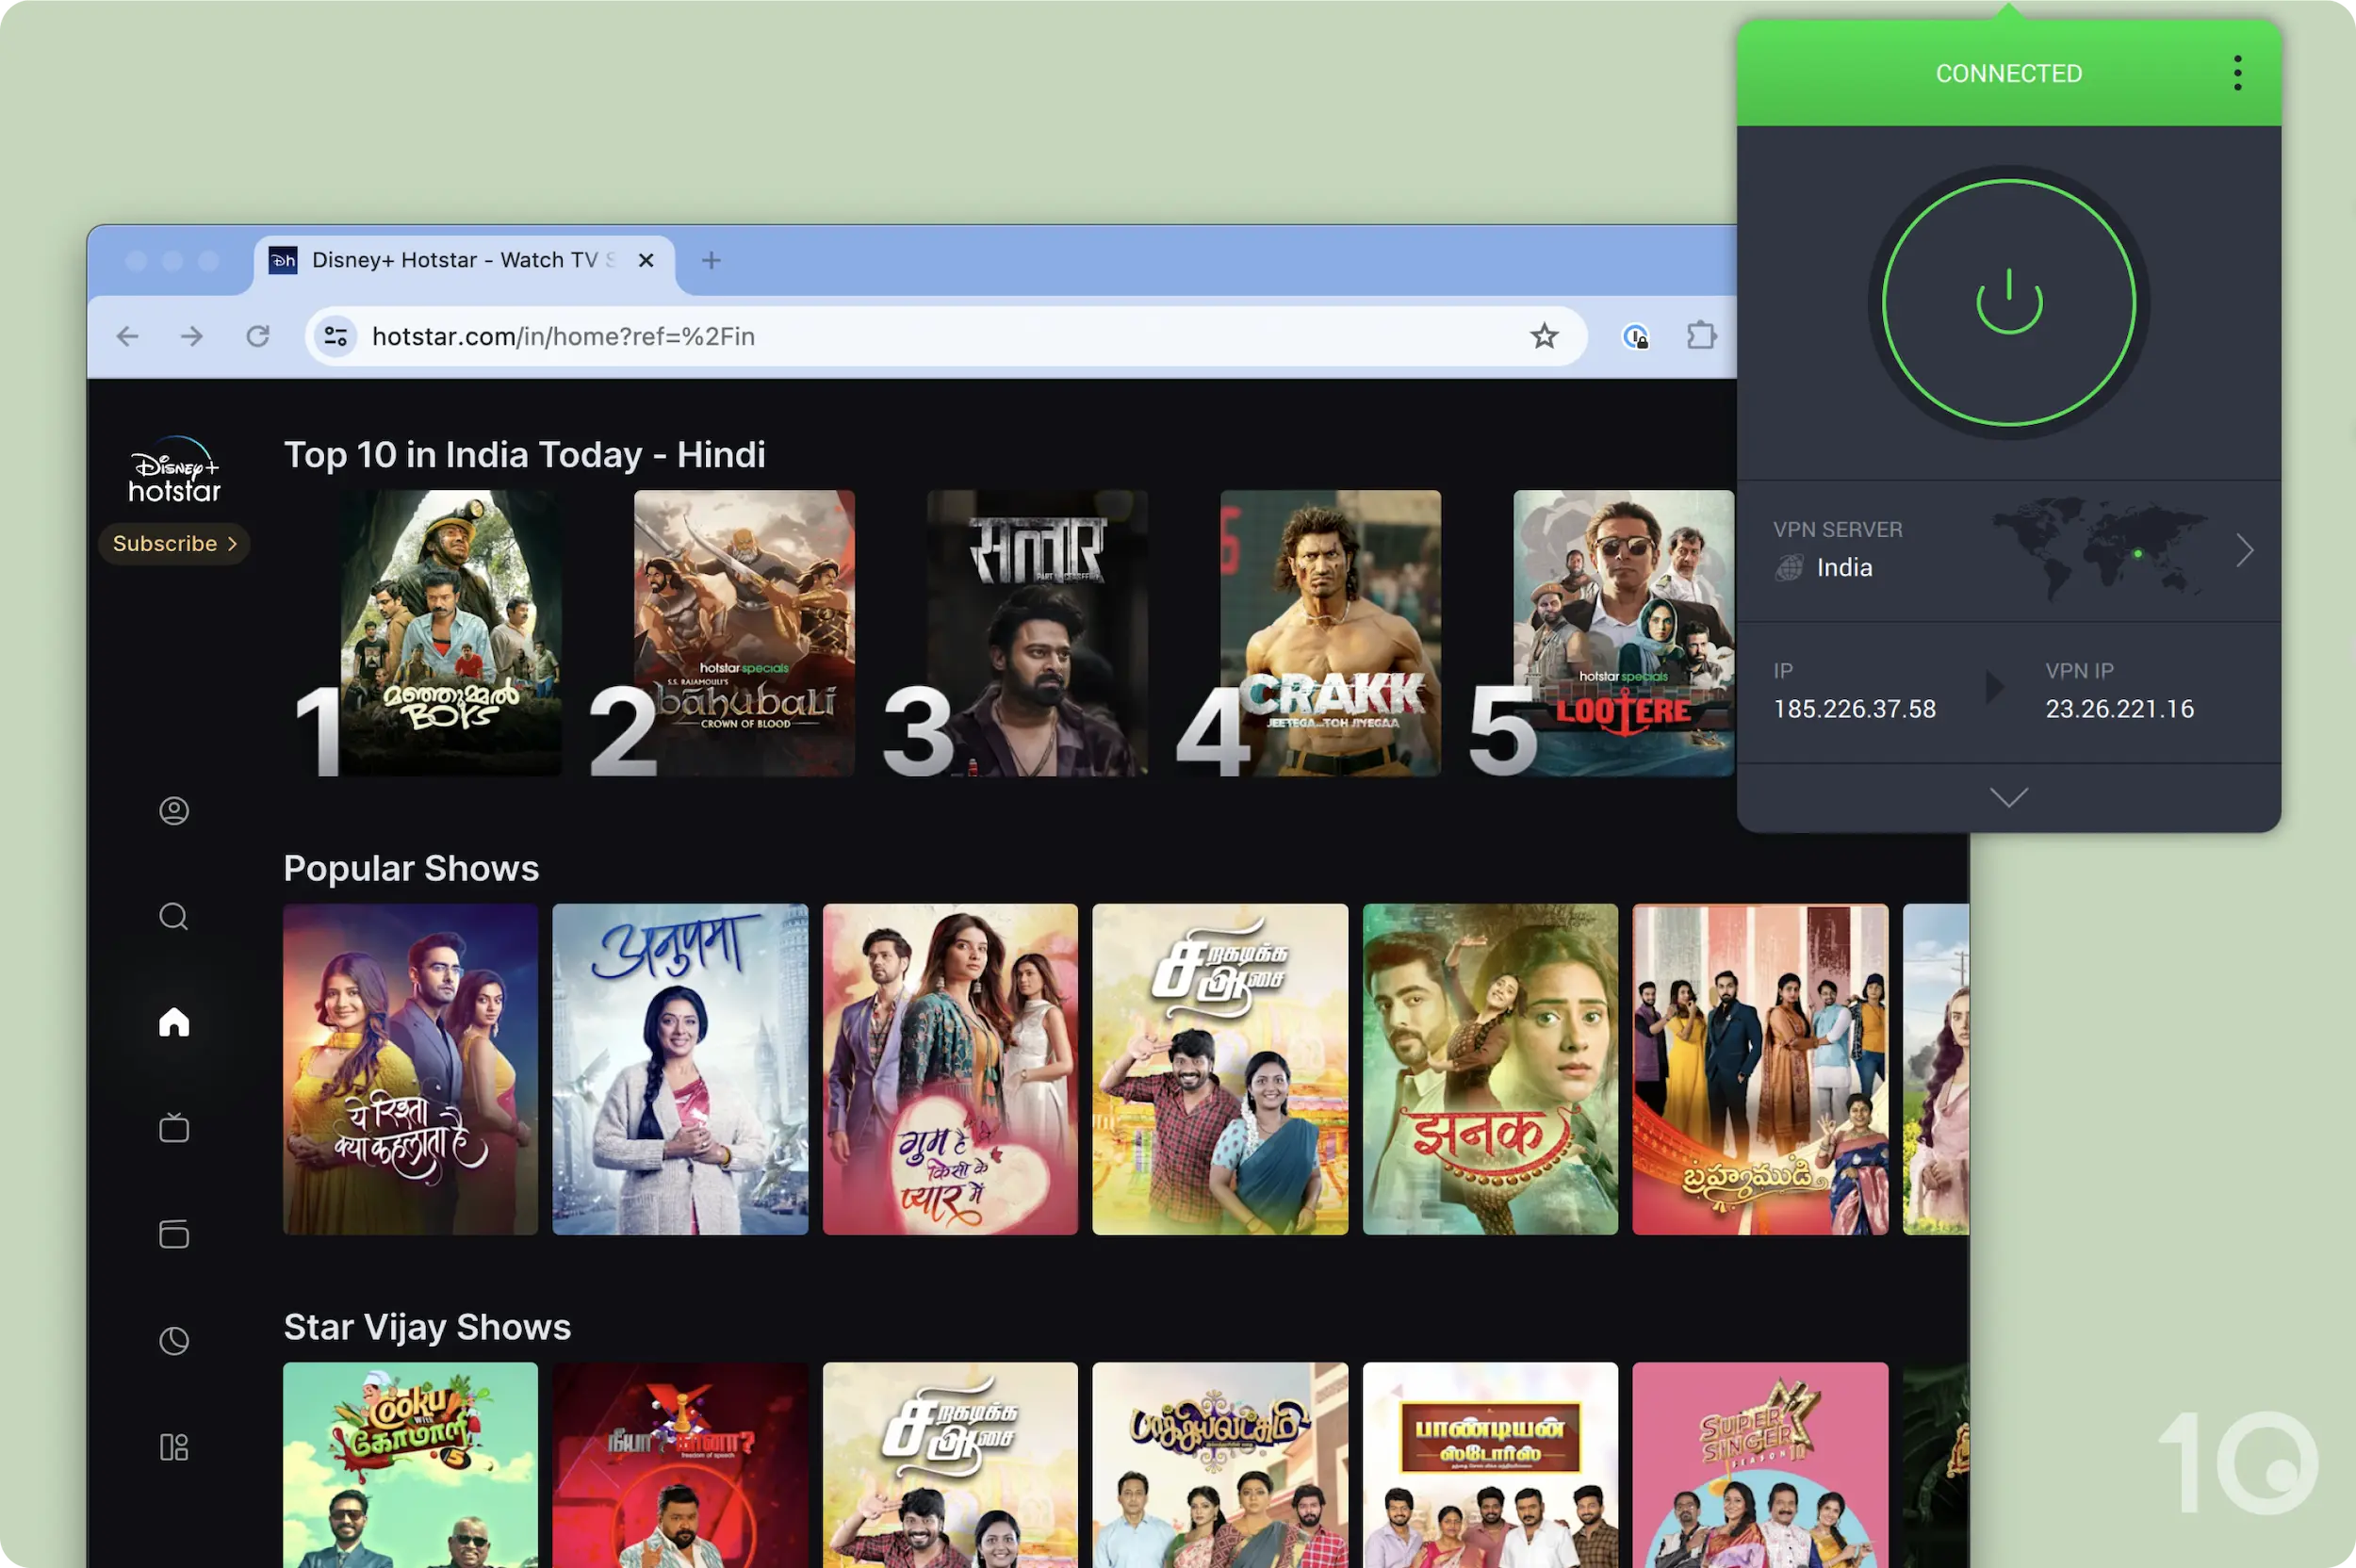Open the Anupama show poster
The height and width of the screenshot is (1568, 2356).
(680, 1069)
